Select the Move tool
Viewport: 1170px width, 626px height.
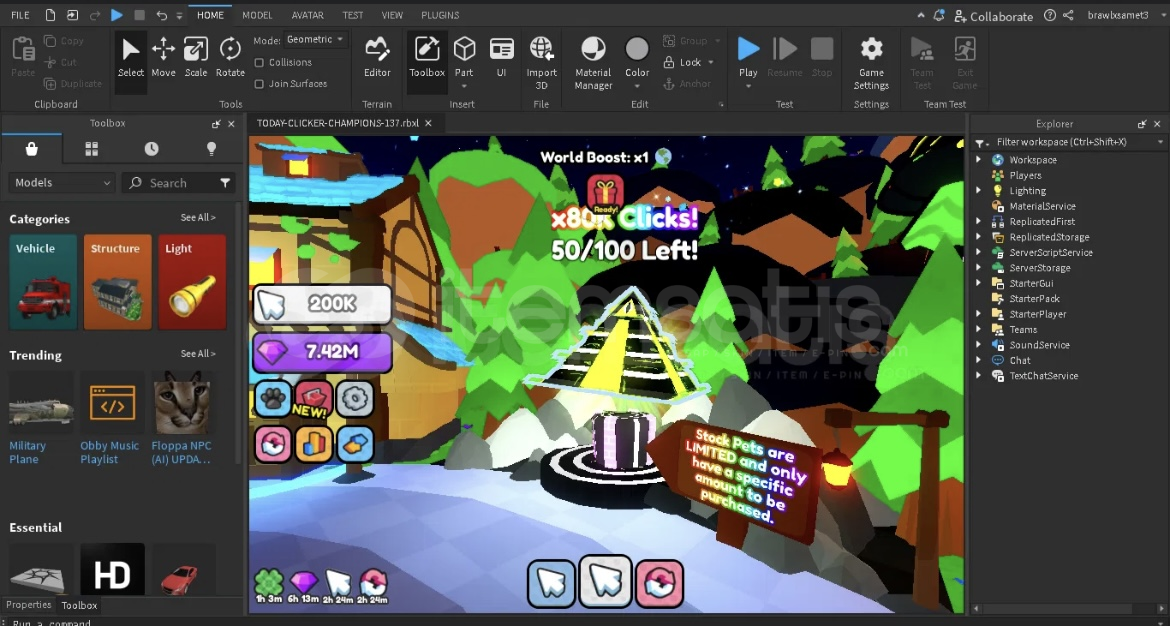163,57
